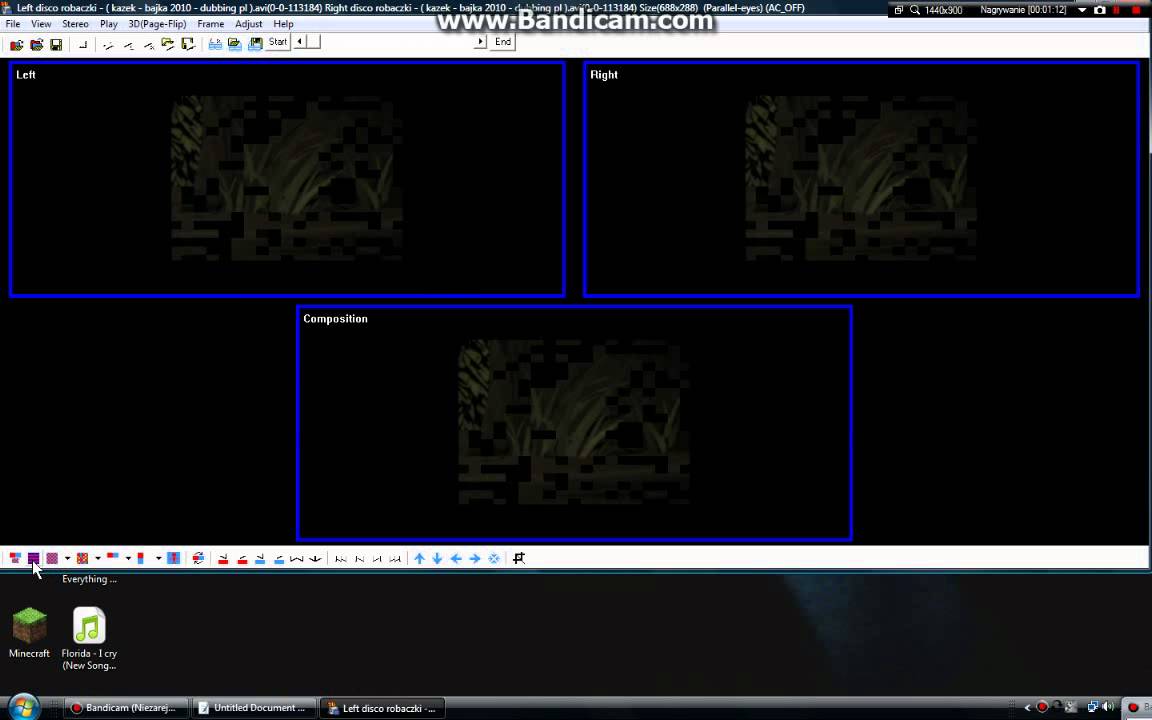The width and height of the screenshot is (1152, 720).
Task: Select the red-blue side-by-side view icon
Action: tap(15, 558)
